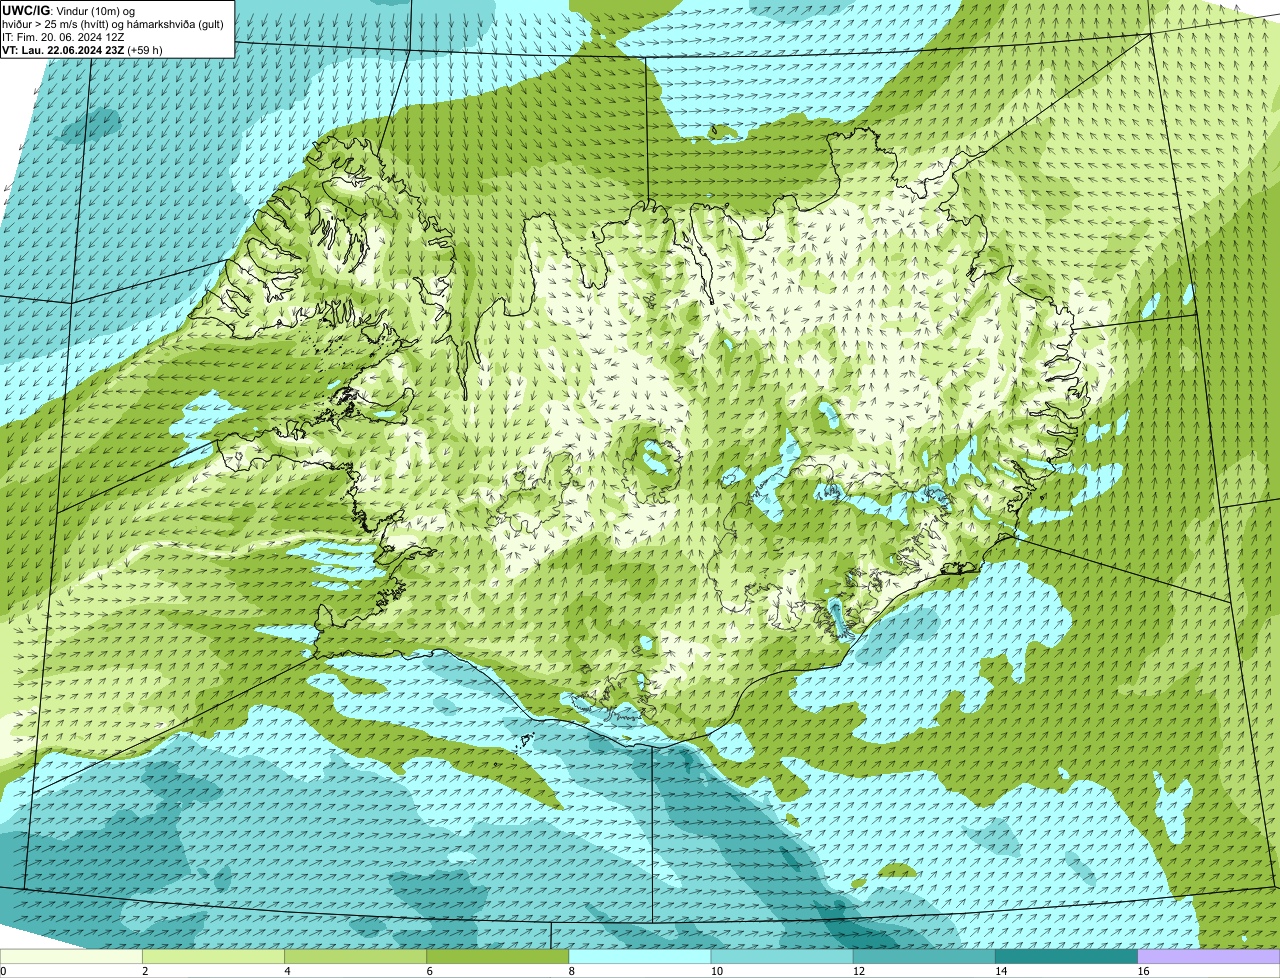Click the legend scale label "8"
The image size is (1280, 978).
(572, 971)
